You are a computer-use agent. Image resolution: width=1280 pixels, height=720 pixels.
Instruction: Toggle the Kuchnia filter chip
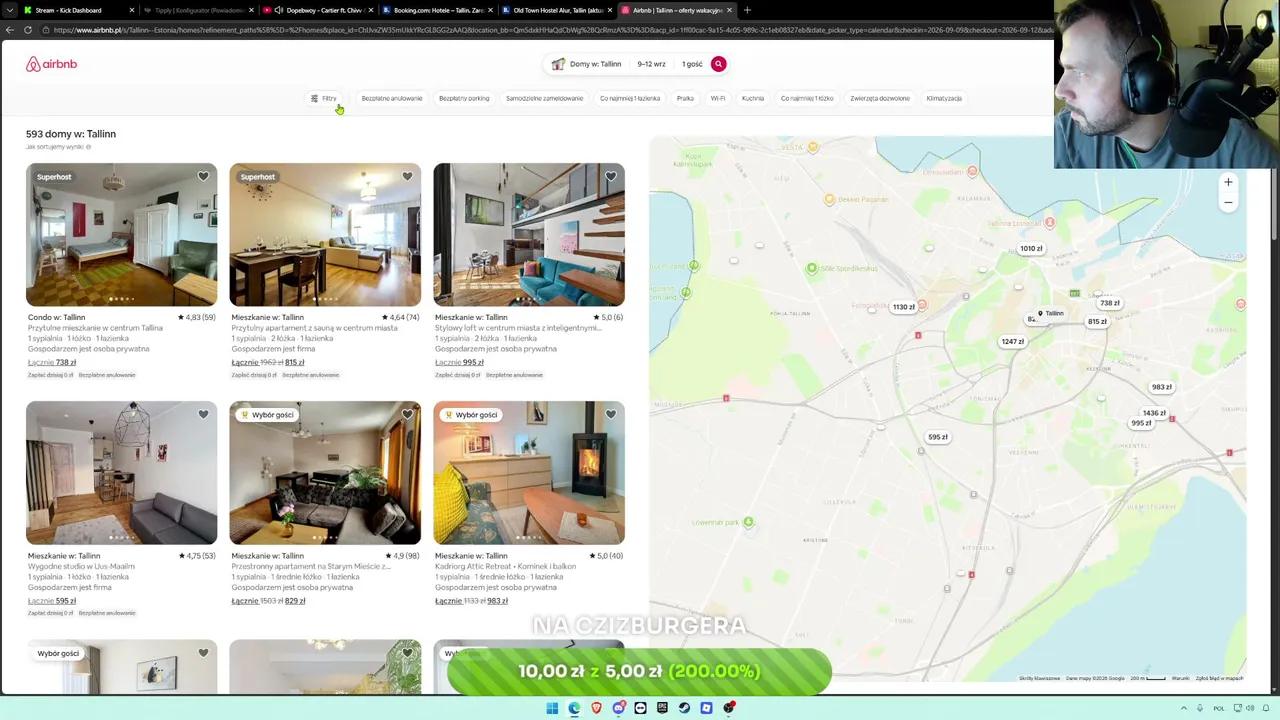pyautogui.click(x=753, y=98)
